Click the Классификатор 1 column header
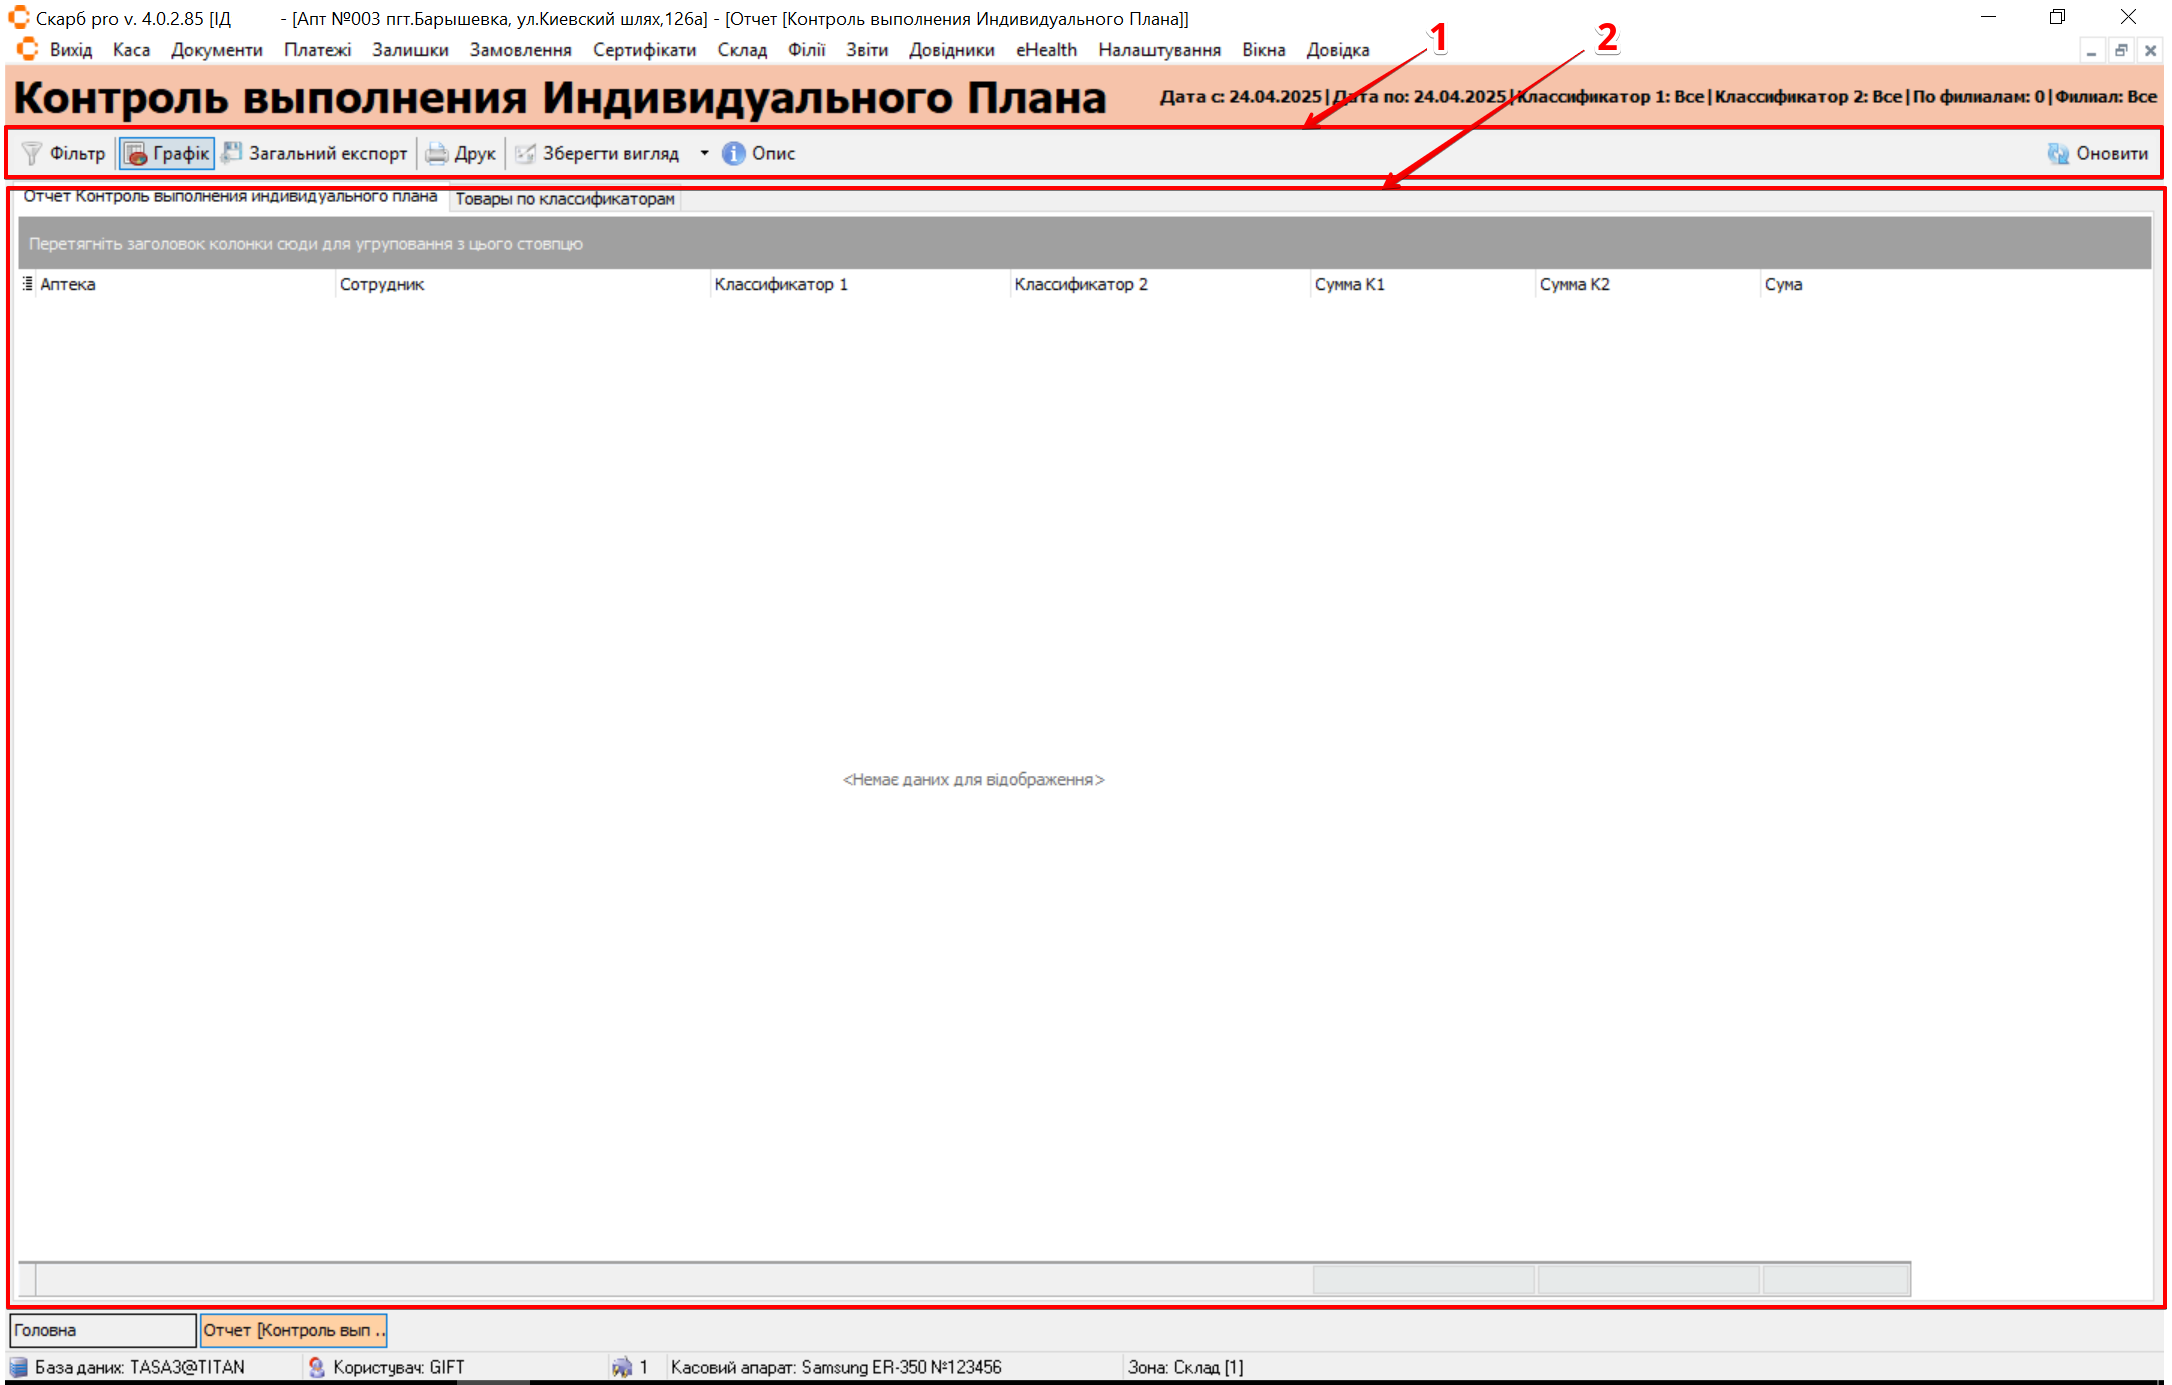Image resolution: width=2172 pixels, height=1385 pixels. click(781, 284)
